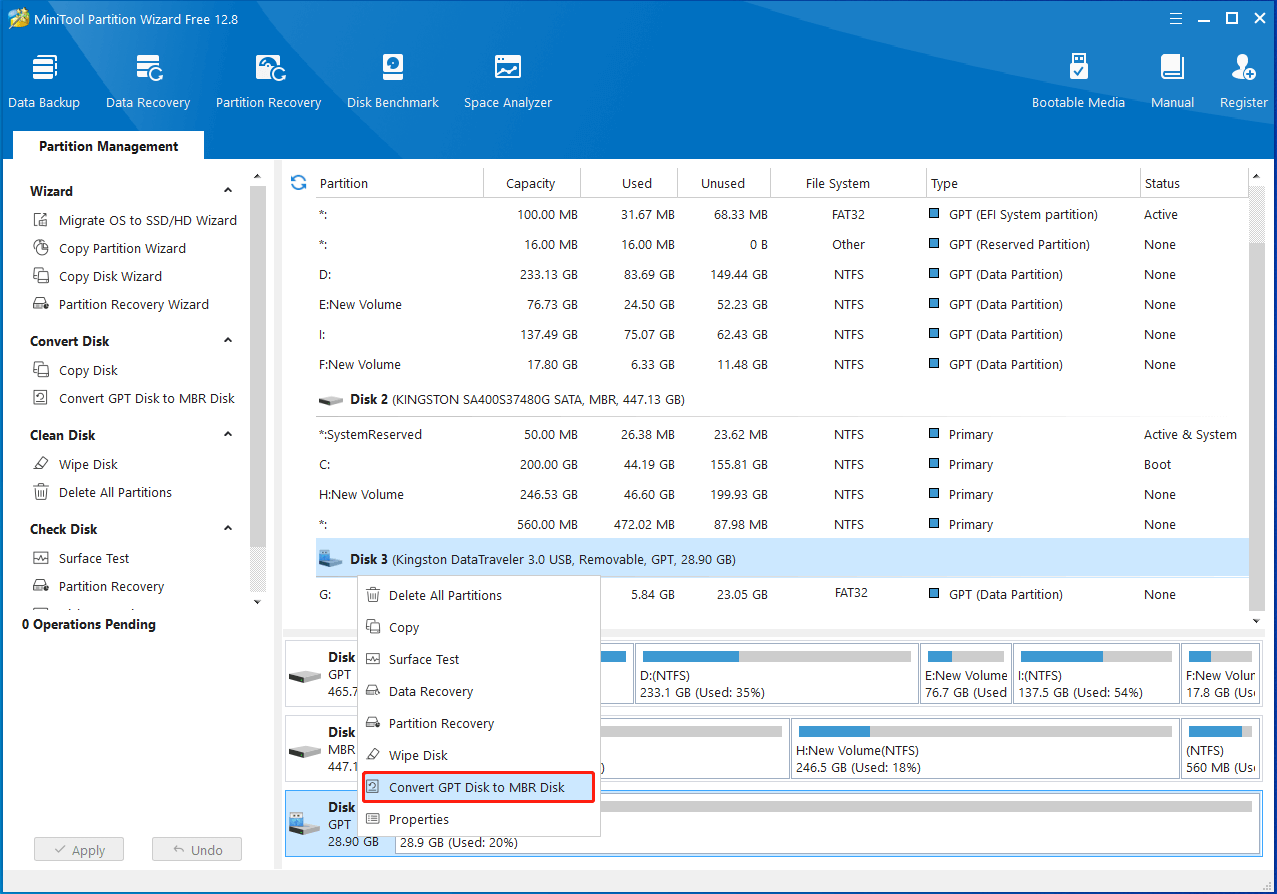The width and height of the screenshot is (1277, 894).
Task: Select the Disk 2 KINGSTON header row
Action: [x=782, y=400]
